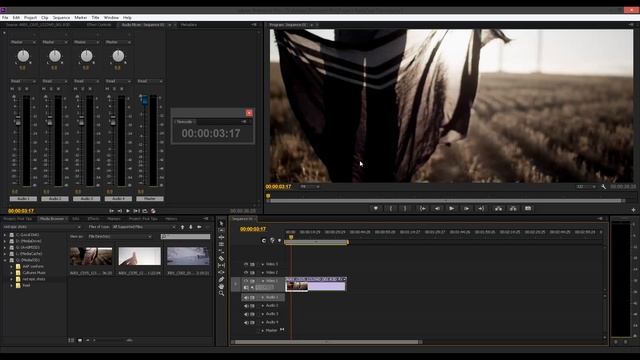Viewport: 640px width, 360px height.
Task: Go up a folder in Media Browser
Action: pos(182,227)
